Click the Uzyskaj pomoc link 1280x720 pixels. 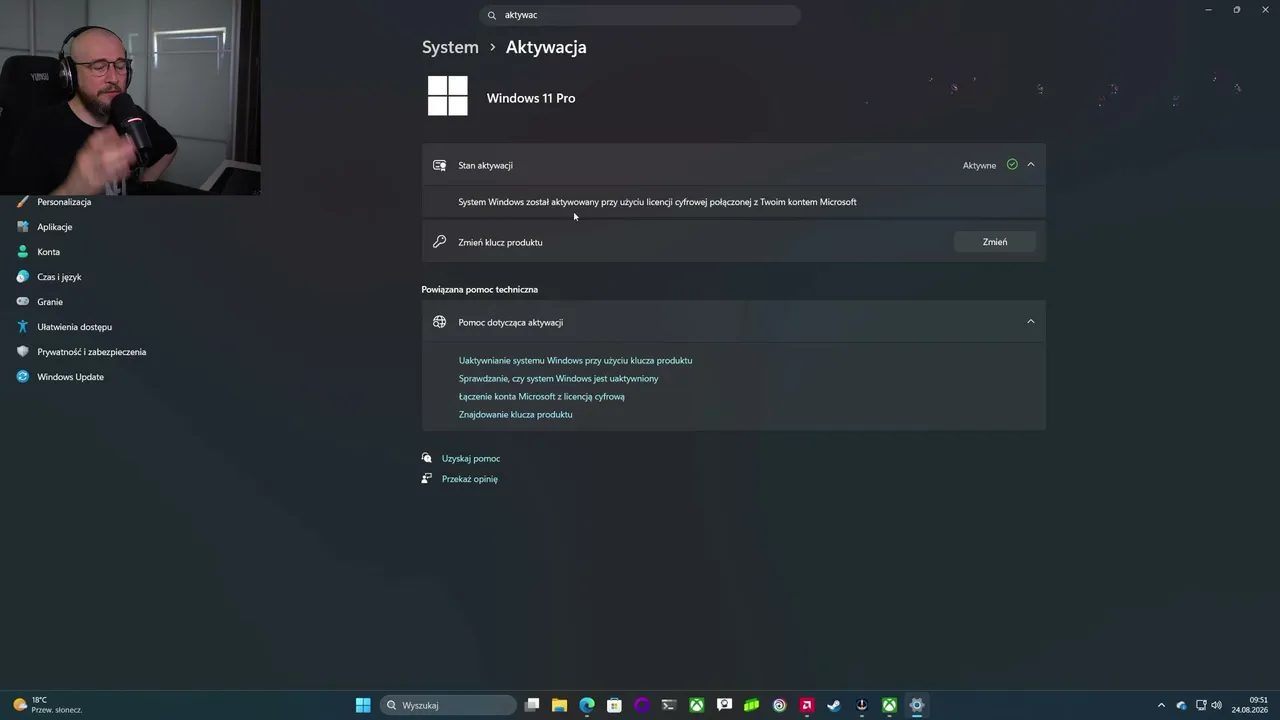(x=471, y=459)
